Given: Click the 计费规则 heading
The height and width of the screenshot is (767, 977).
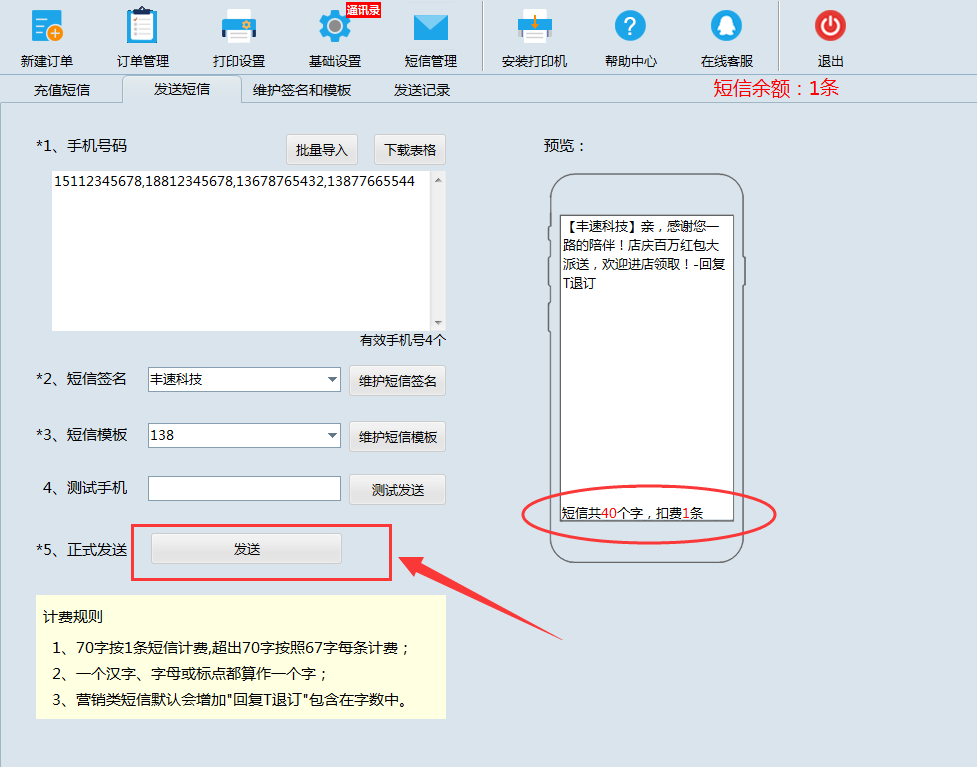Looking at the screenshot, I should click(x=72, y=617).
